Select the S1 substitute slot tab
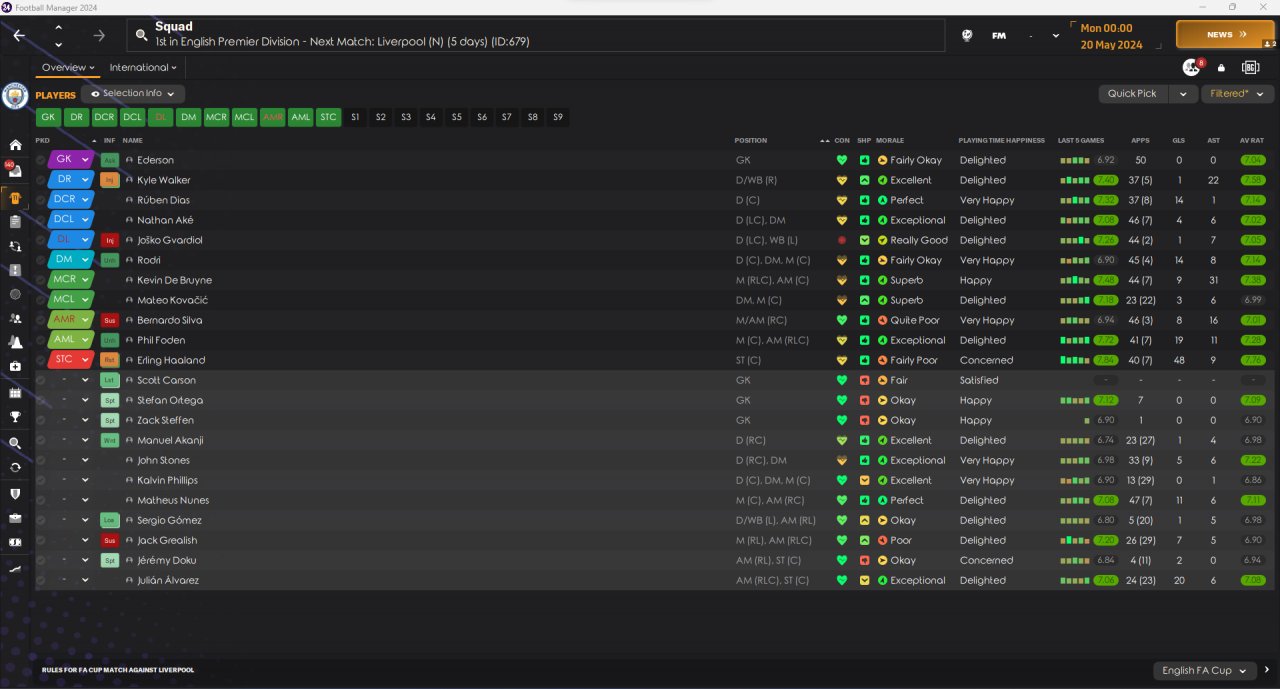The image size is (1280, 689). [354, 117]
